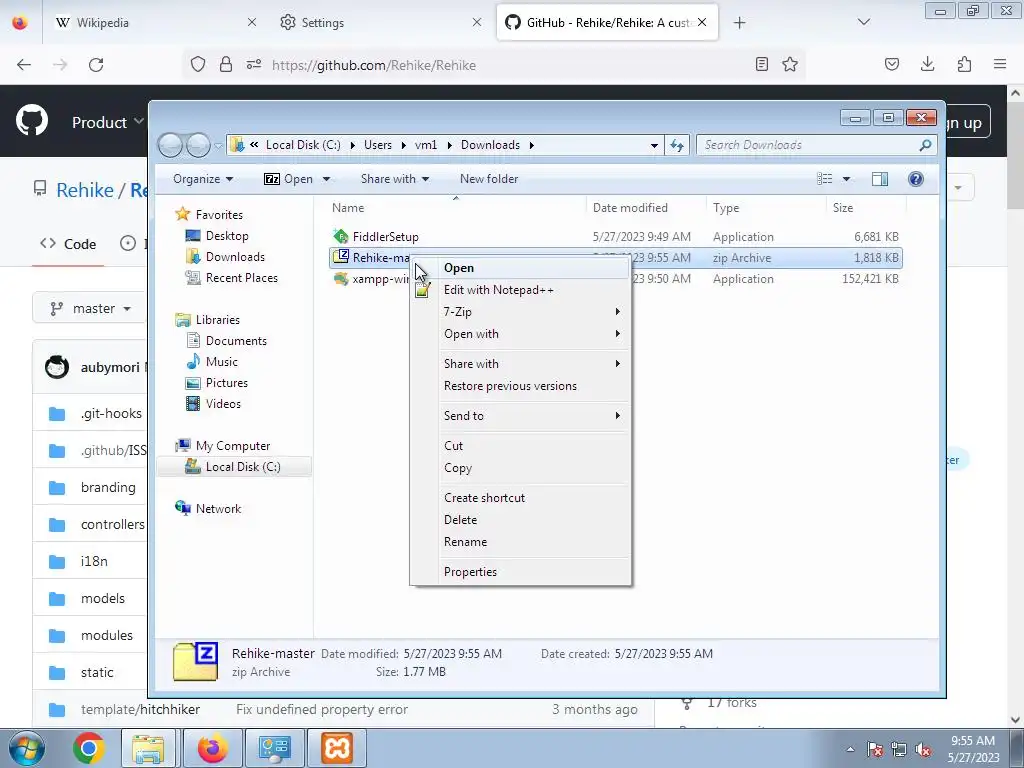Choose Rename in the context menu
Image resolution: width=1024 pixels, height=768 pixels.
coord(465,542)
